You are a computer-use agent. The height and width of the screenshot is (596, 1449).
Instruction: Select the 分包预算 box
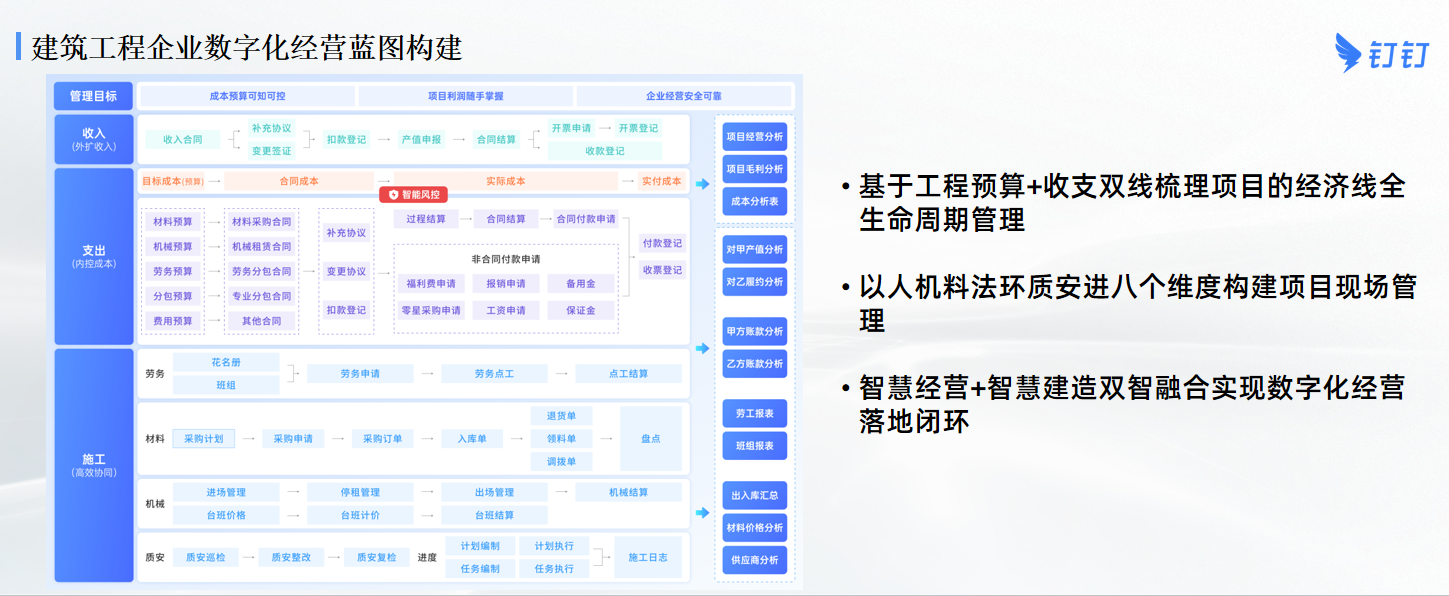[x=173, y=296]
